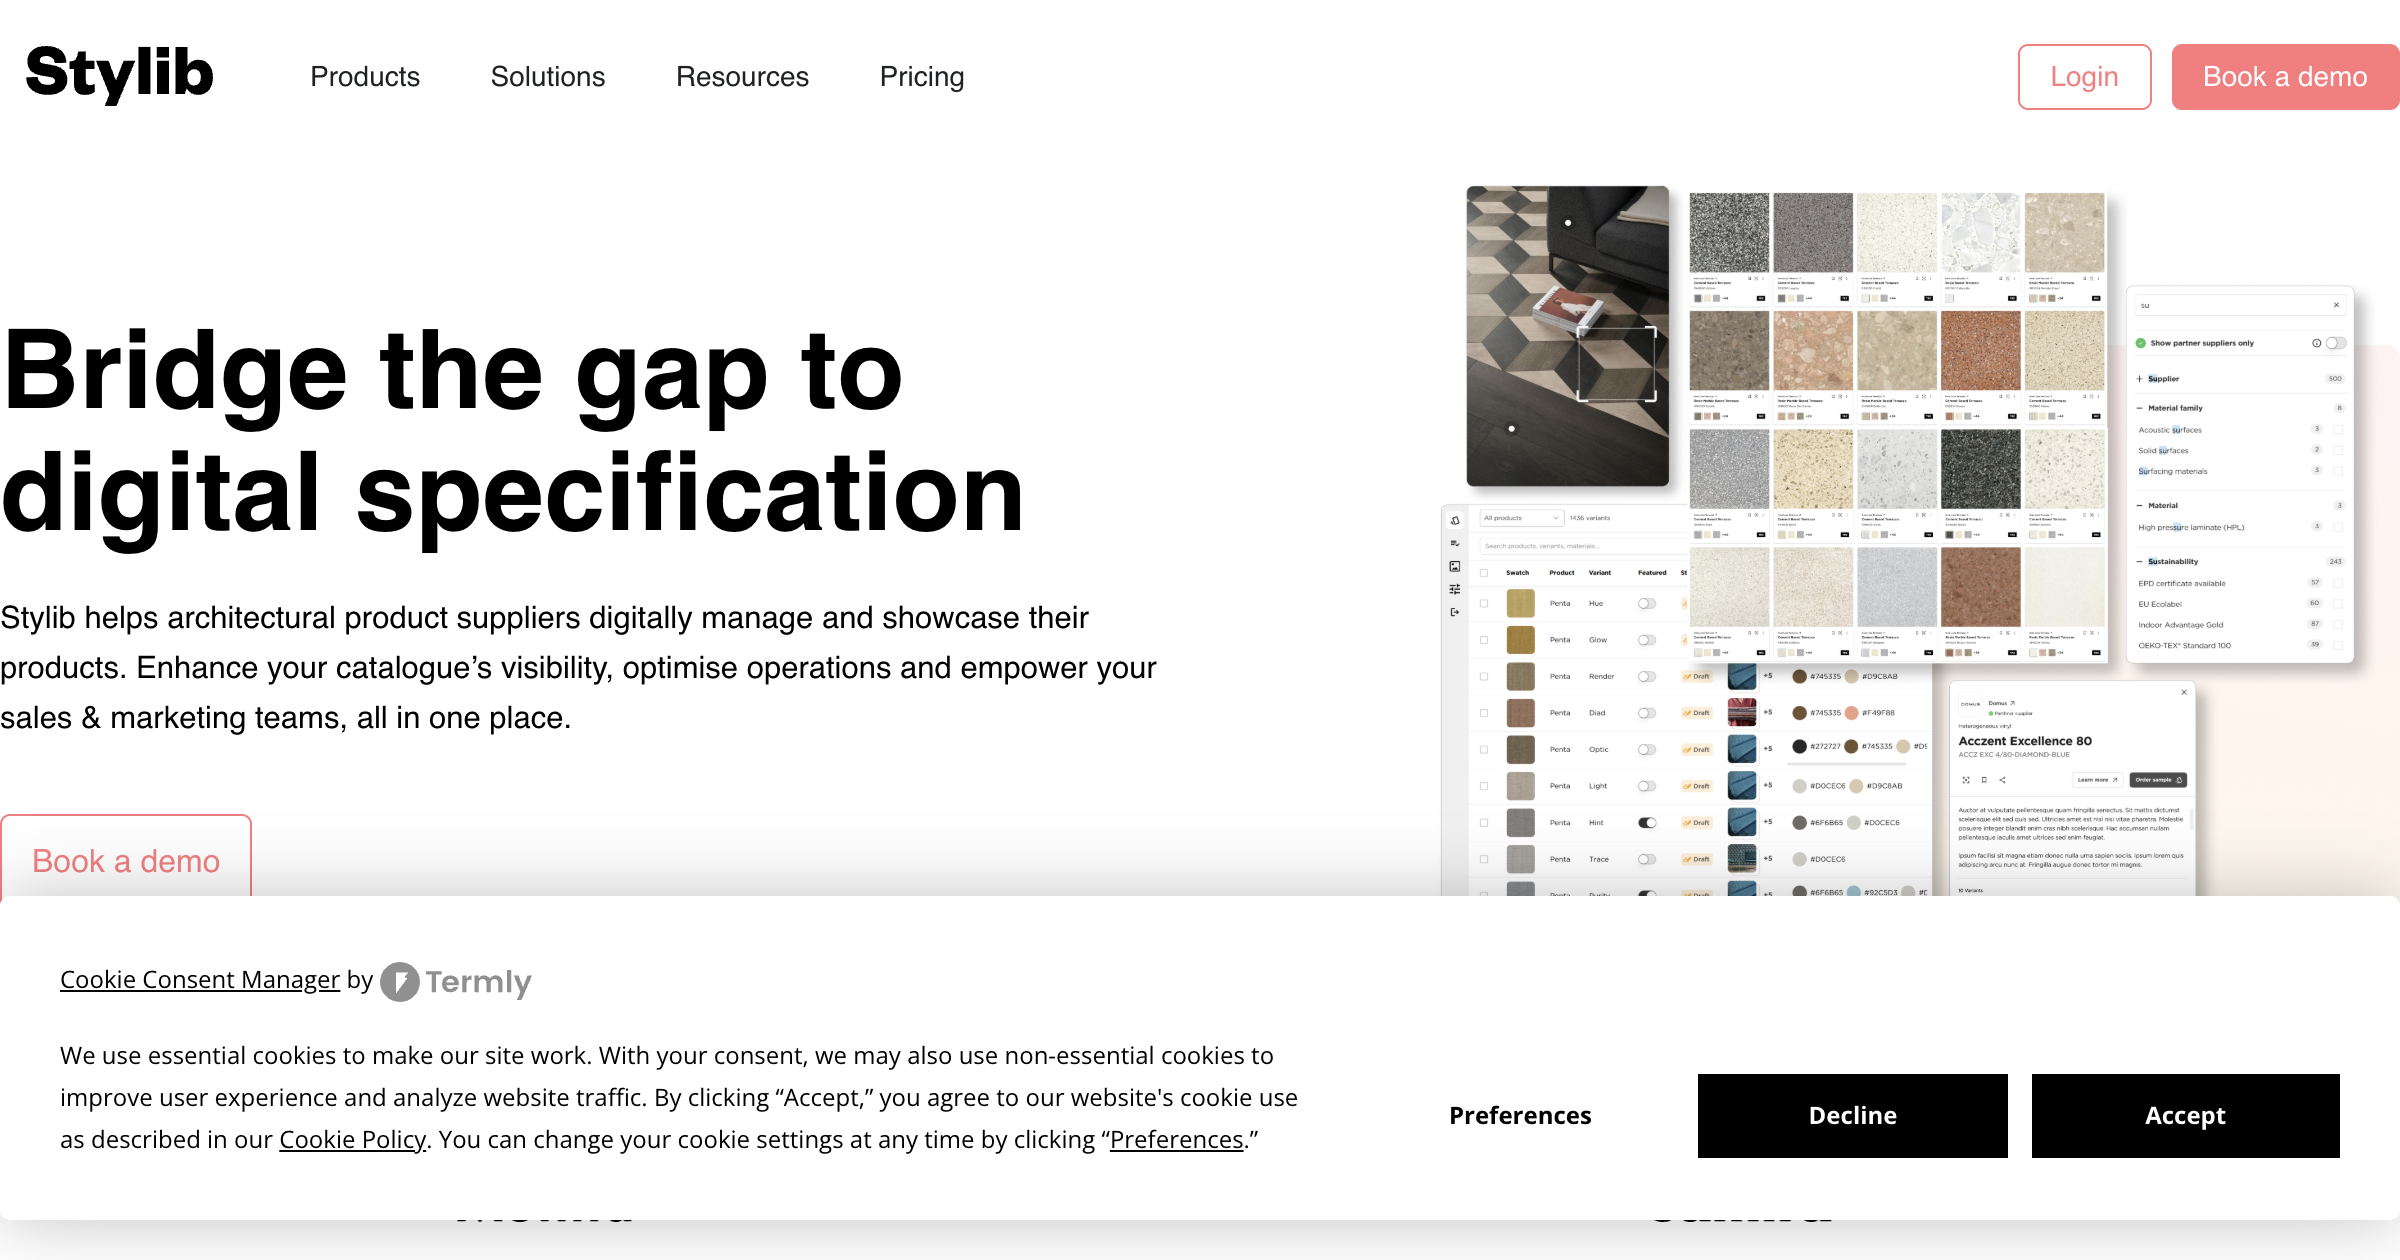Click the Login button

(2084, 77)
